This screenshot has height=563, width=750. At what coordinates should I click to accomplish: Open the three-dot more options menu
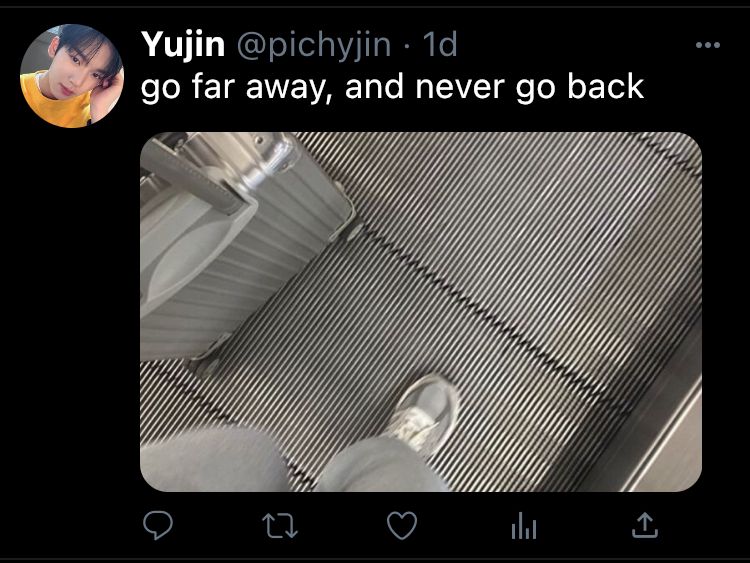coord(708,45)
